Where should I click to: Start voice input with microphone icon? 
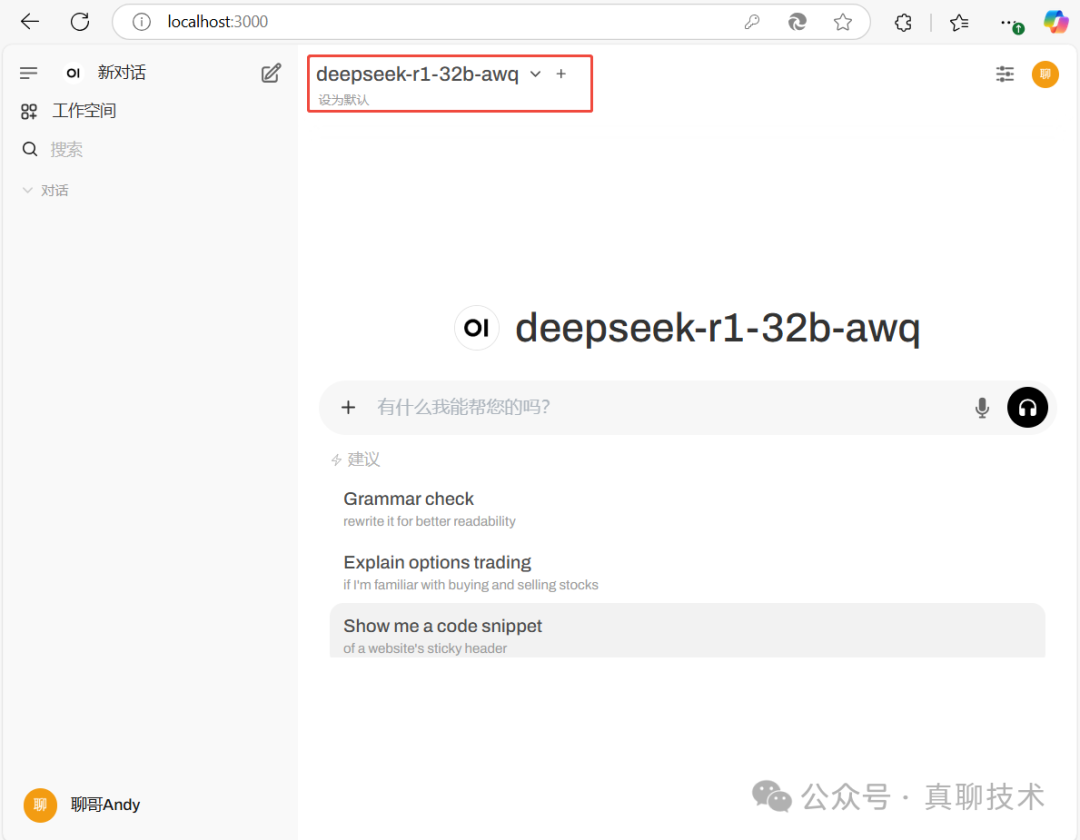(x=982, y=408)
